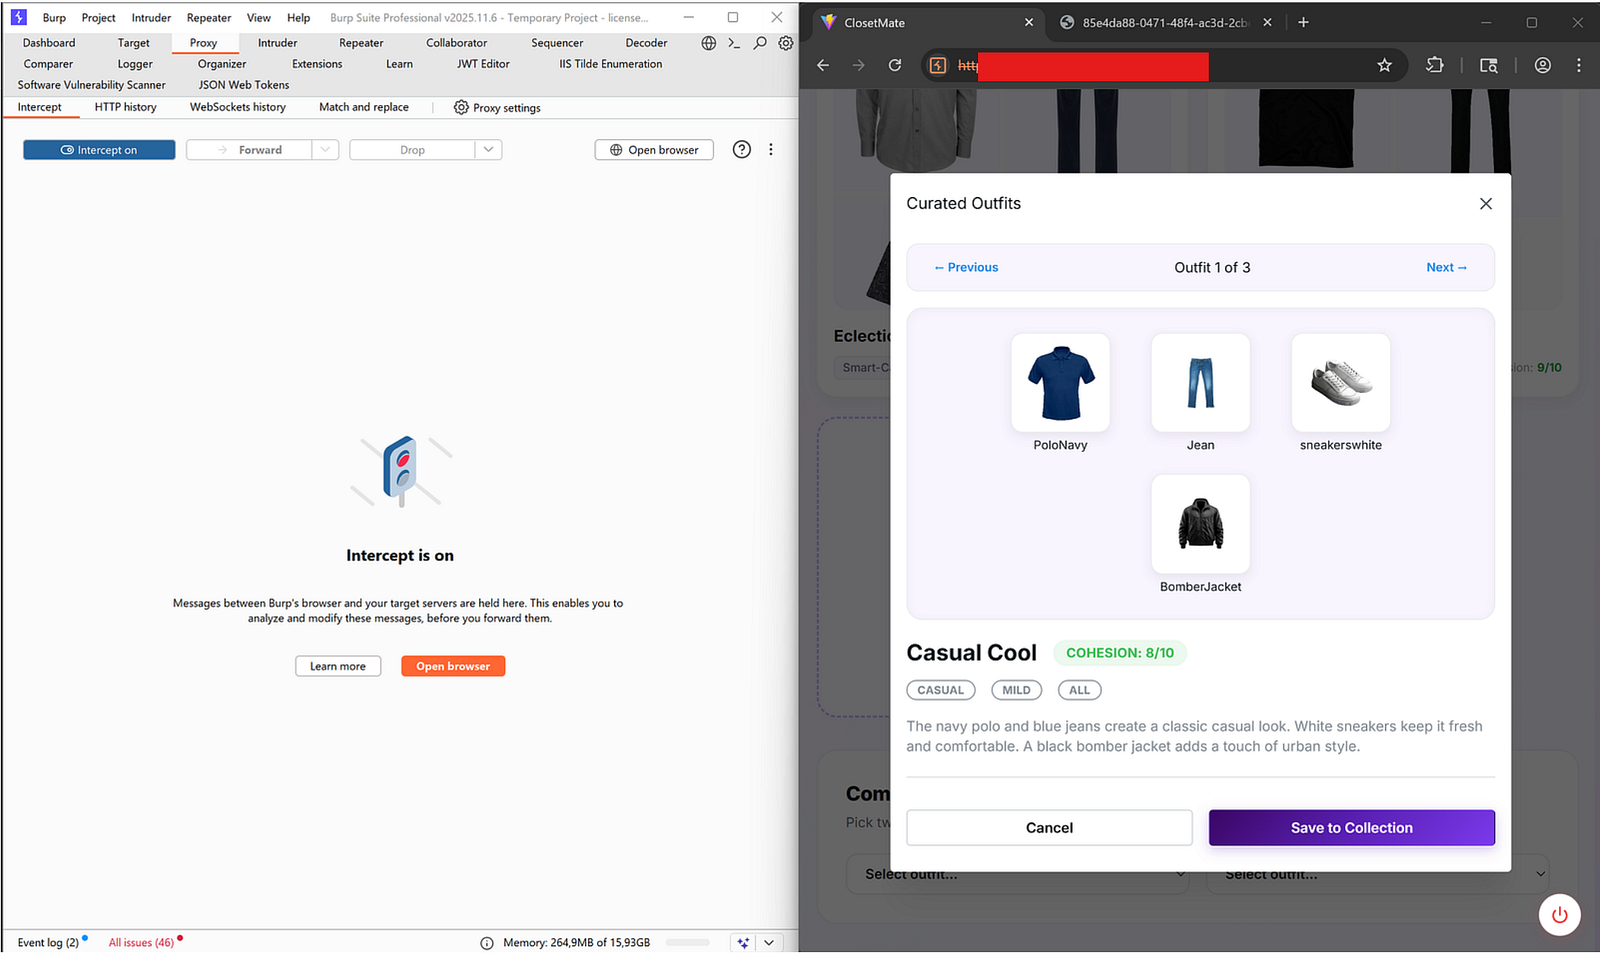1600x956 pixels.
Task: Open the Repeater tool tab
Action: tap(361, 43)
